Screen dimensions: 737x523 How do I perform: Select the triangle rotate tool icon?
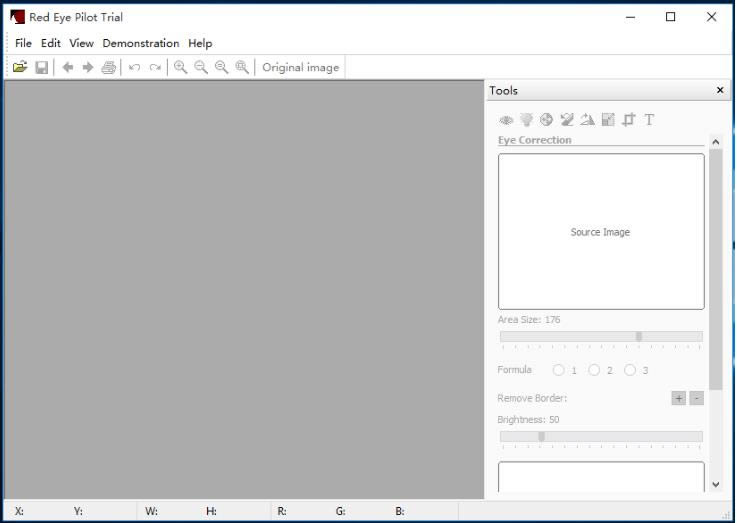pos(587,120)
